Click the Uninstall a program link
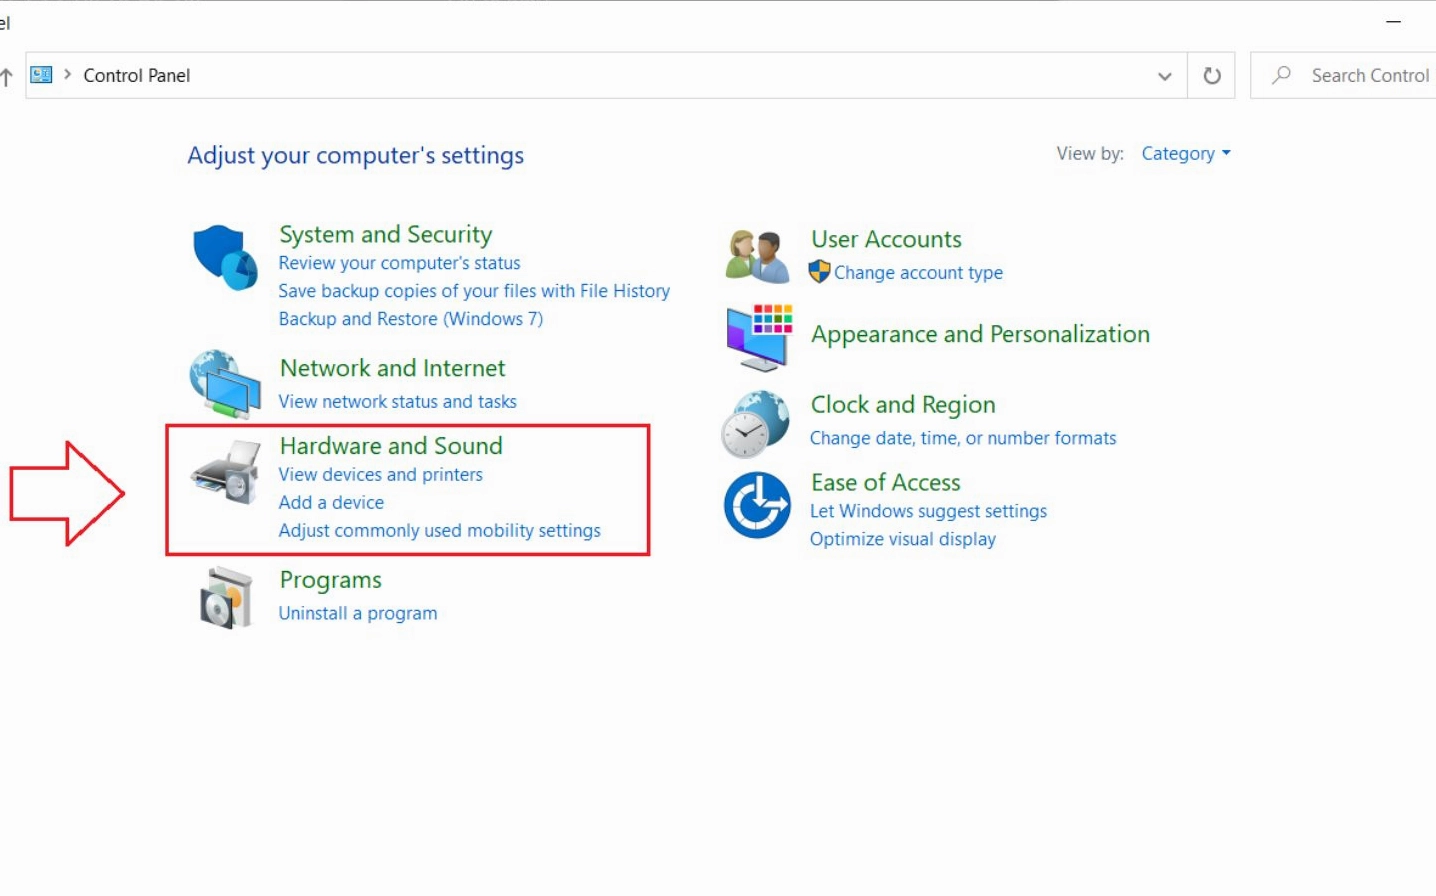This screenshot has width=1436, height=896. (357, 614)
